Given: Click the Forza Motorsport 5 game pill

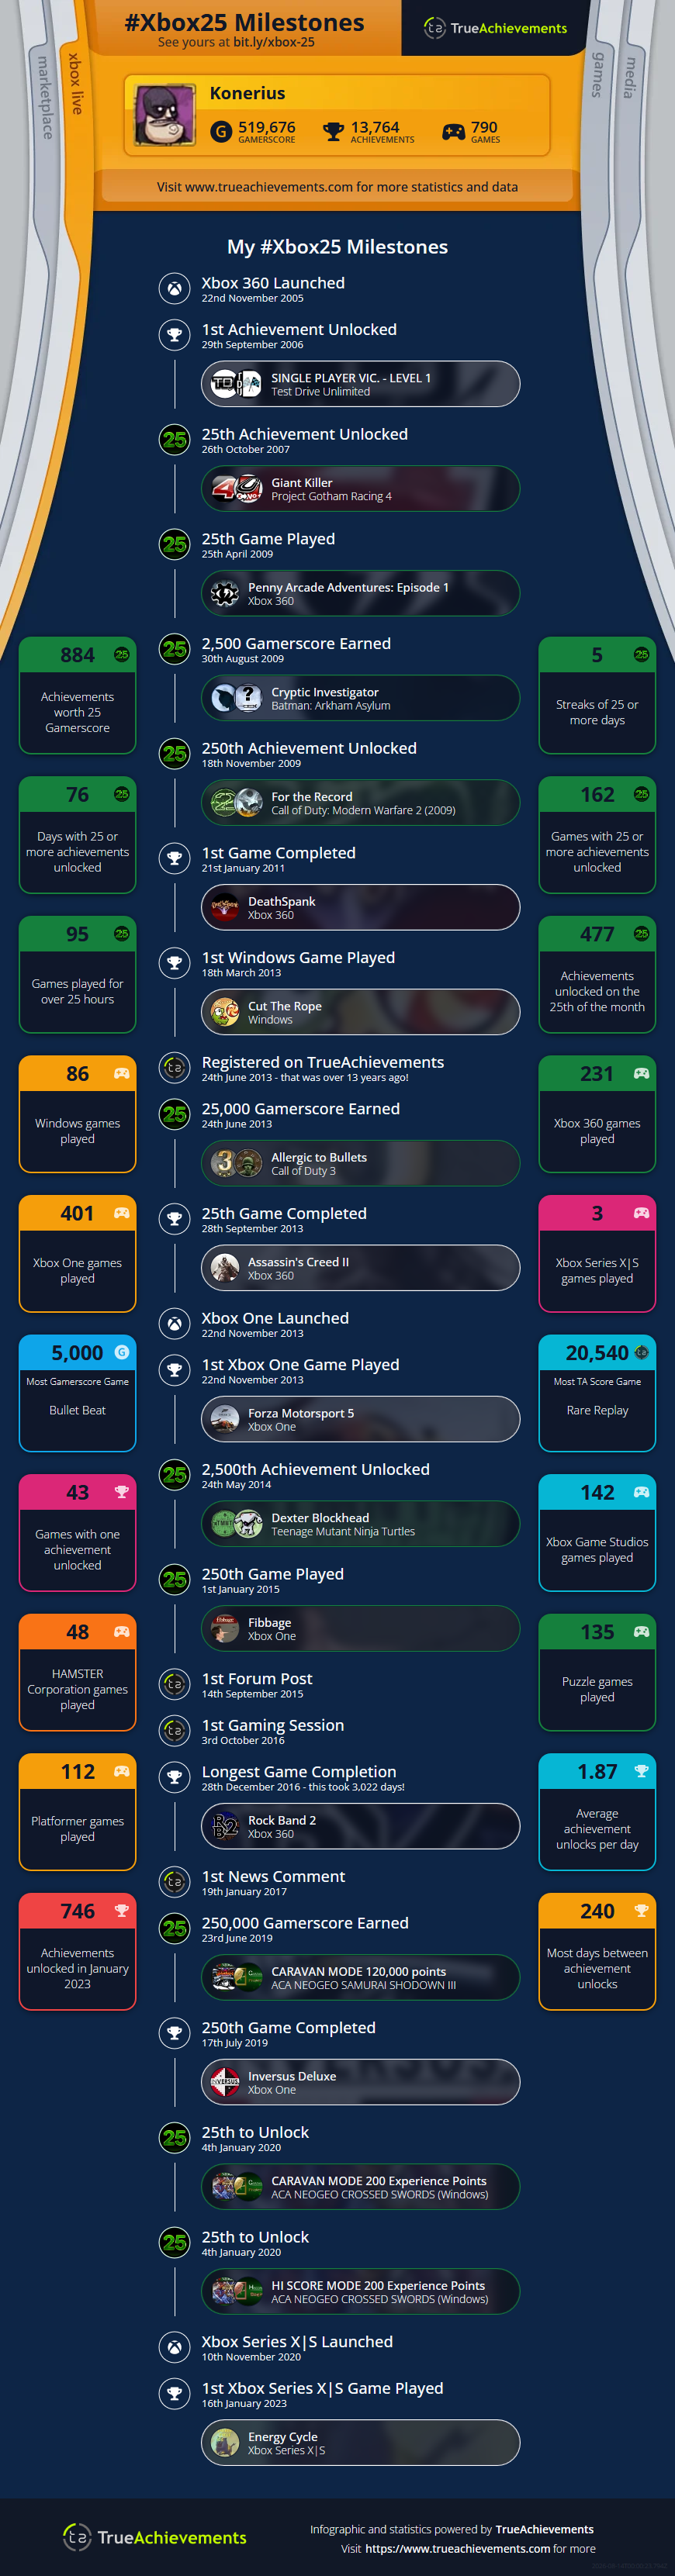Looking at the screenshot, I should [x=360, y=1420].
